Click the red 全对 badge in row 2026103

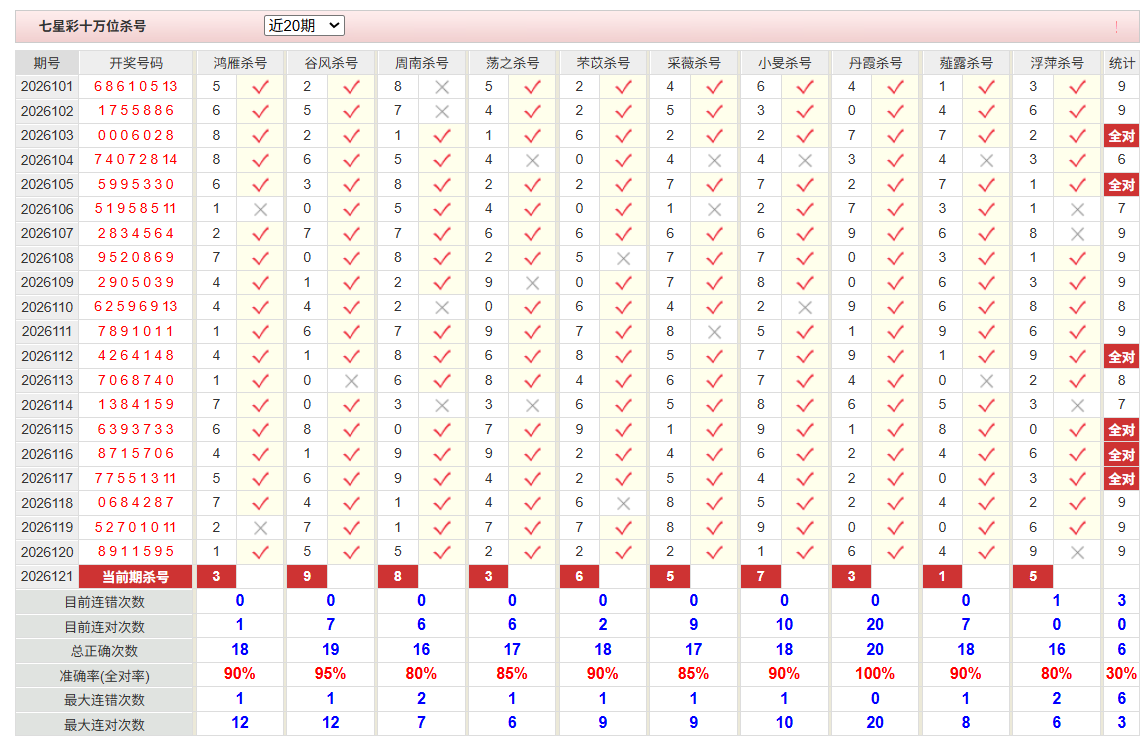[1121, 136]
